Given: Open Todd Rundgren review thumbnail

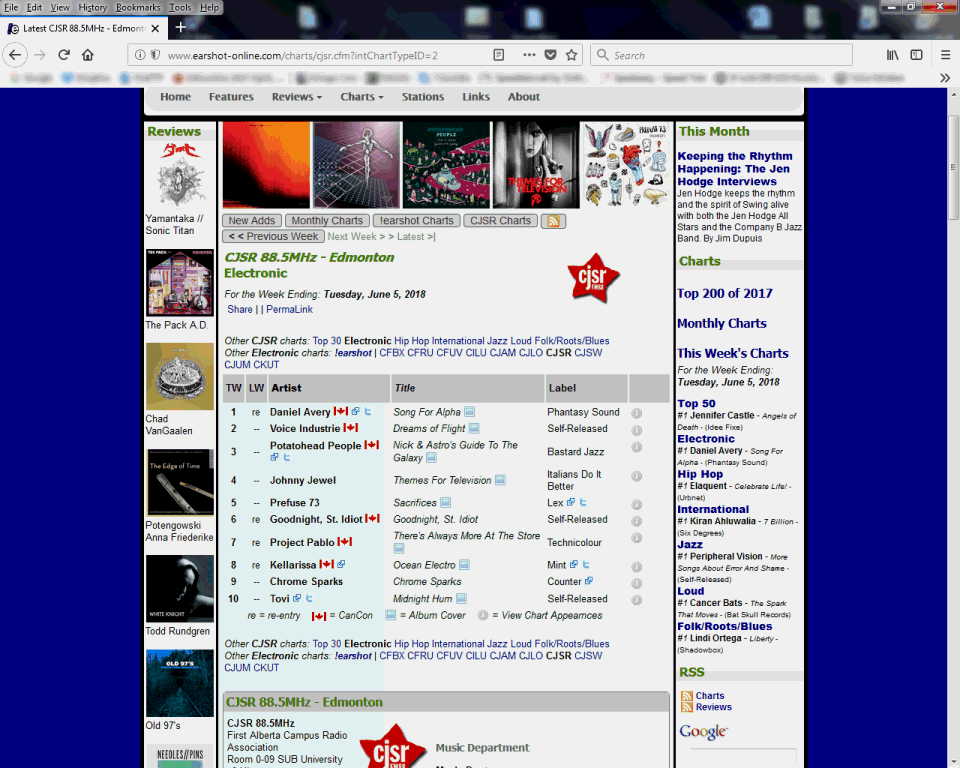Looking at the screenshot, I should 179,589.
